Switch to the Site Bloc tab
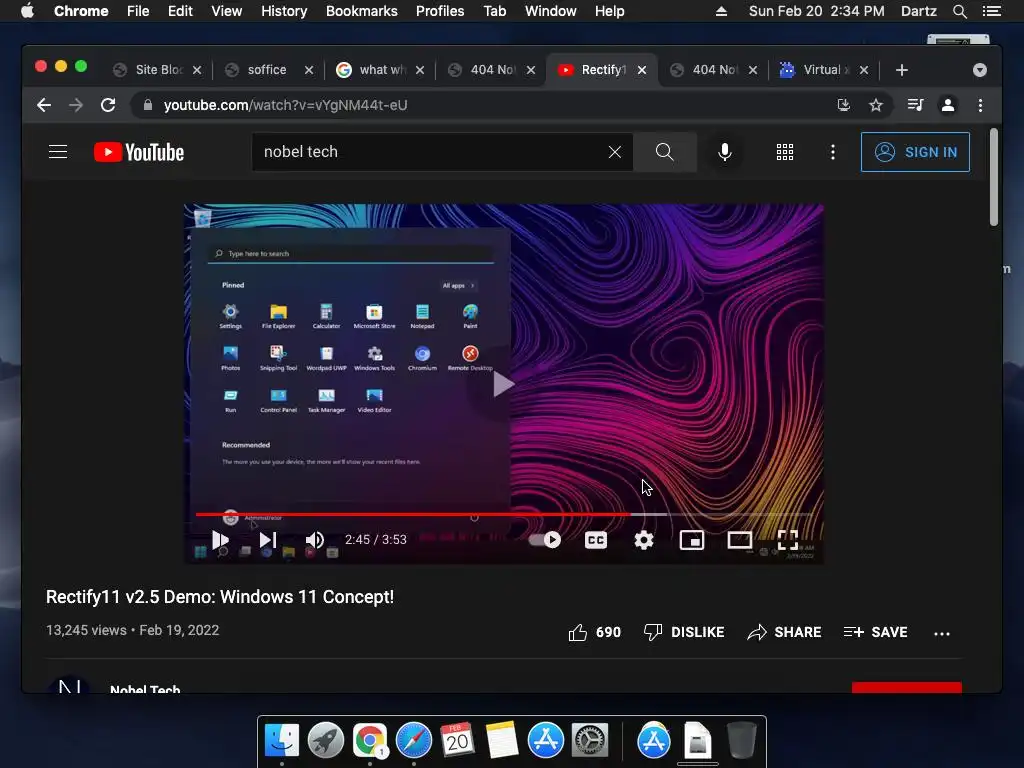1024x768 pixels. [x=159, y=70]
